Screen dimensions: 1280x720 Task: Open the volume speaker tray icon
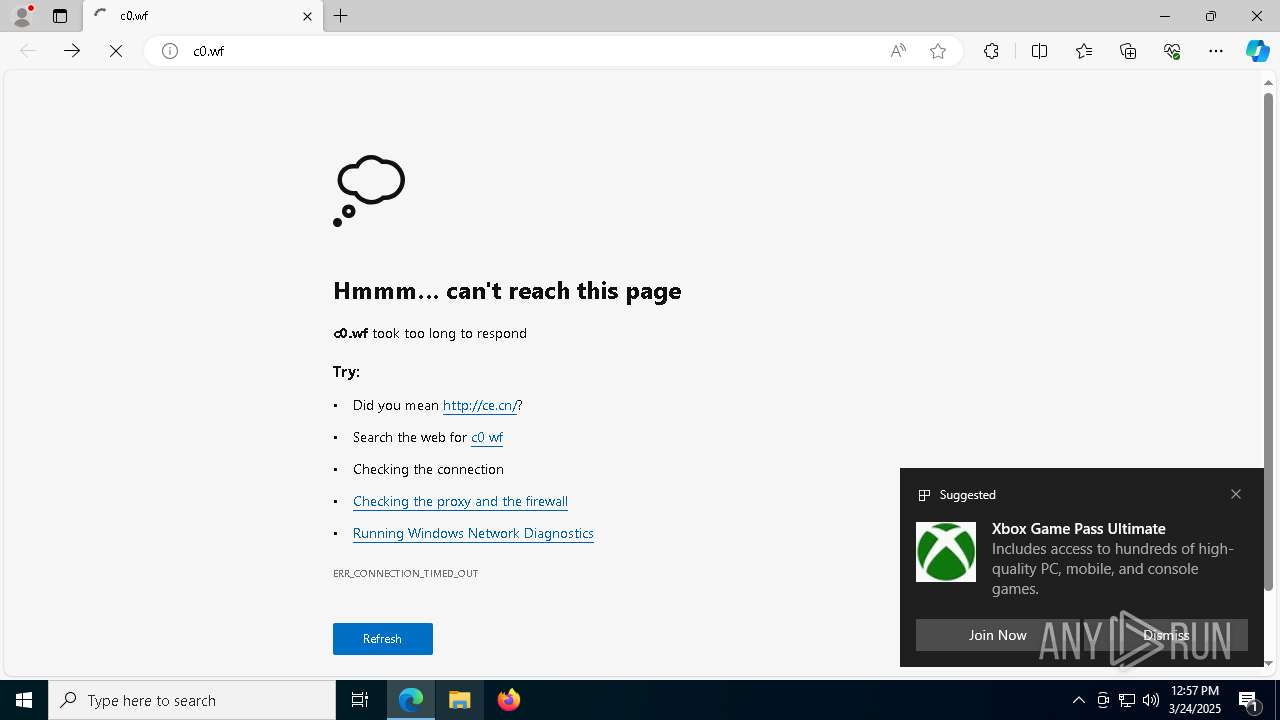[x=1151, y=700]
